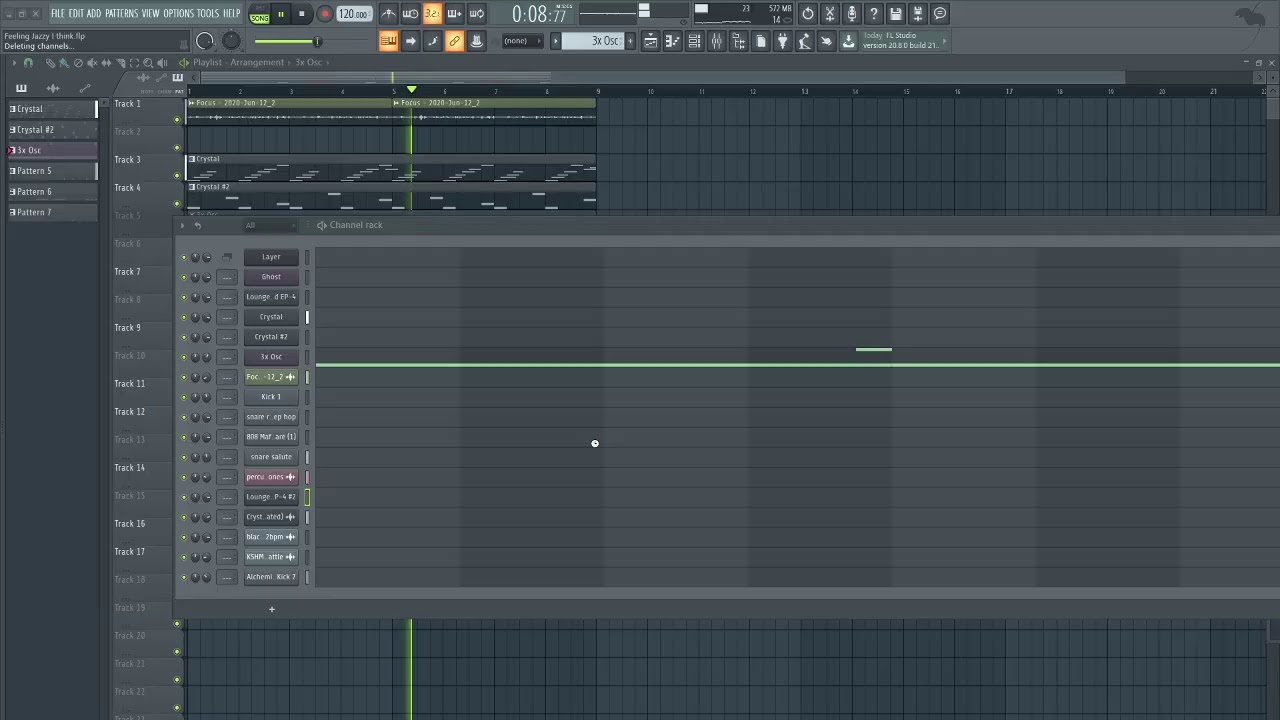Open the PATTERNS menu
This screenshot has height=720, width=1280.
click(x=121, y=14)
